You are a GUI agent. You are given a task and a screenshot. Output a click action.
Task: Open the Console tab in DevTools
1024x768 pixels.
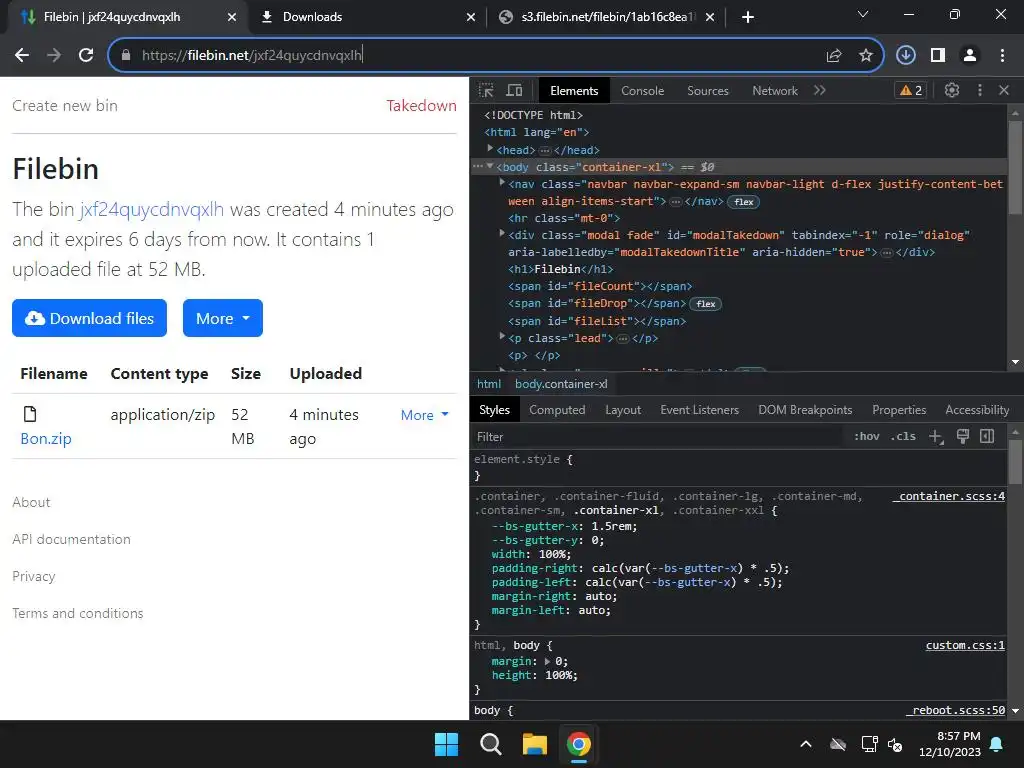642,91
